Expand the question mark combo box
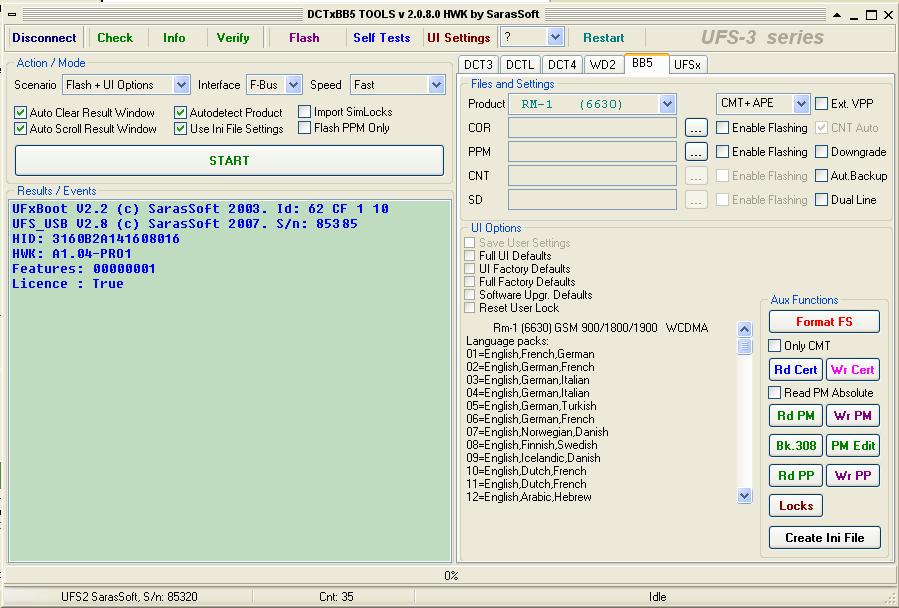The height and width of the screenshot is (608, 899). point(554,37)
